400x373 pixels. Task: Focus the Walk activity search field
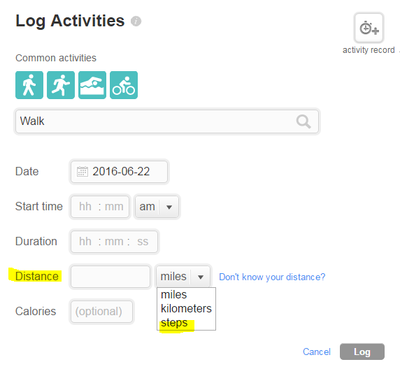click(x=167, y=121)
